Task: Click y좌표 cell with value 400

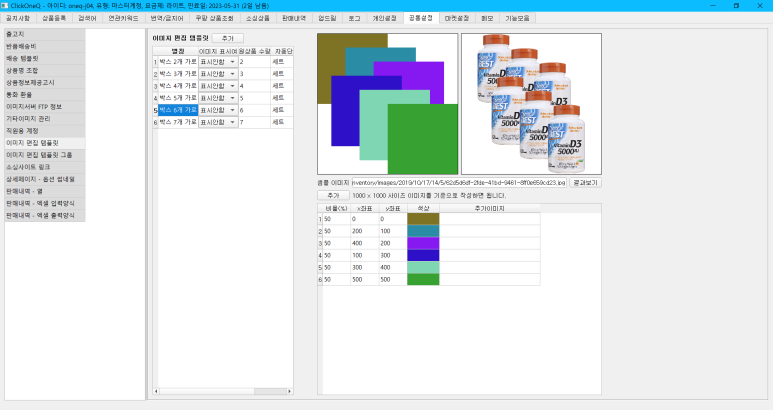Action: [393, 267]
